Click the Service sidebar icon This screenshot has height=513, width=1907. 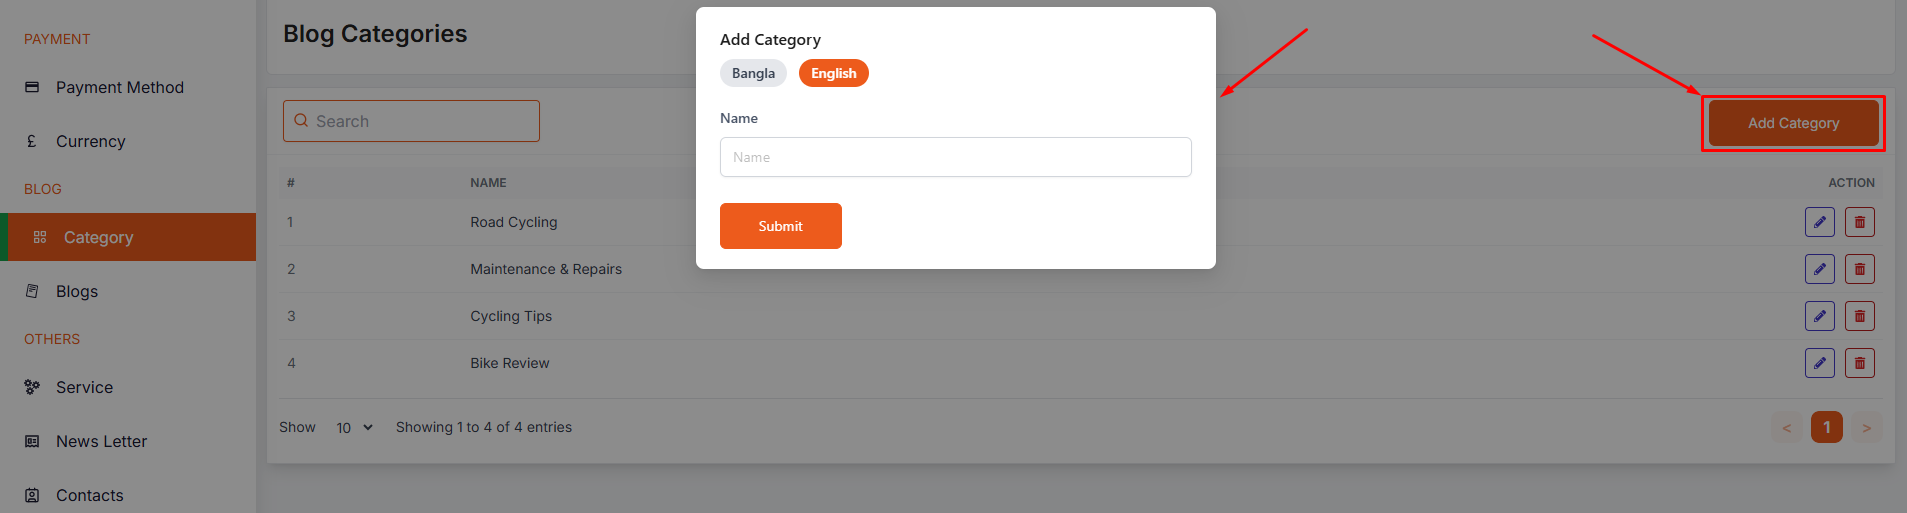[x=32, y=387]
